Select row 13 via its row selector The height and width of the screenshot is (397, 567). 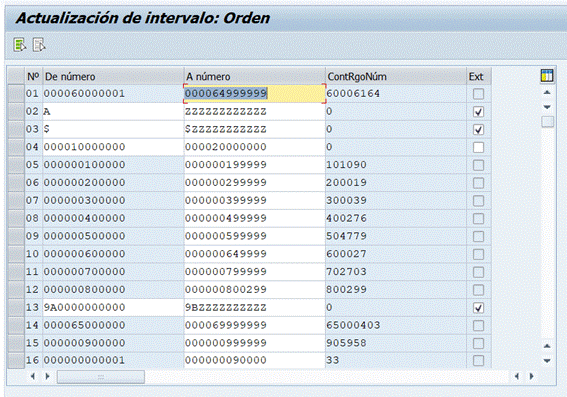coord(16,308)
